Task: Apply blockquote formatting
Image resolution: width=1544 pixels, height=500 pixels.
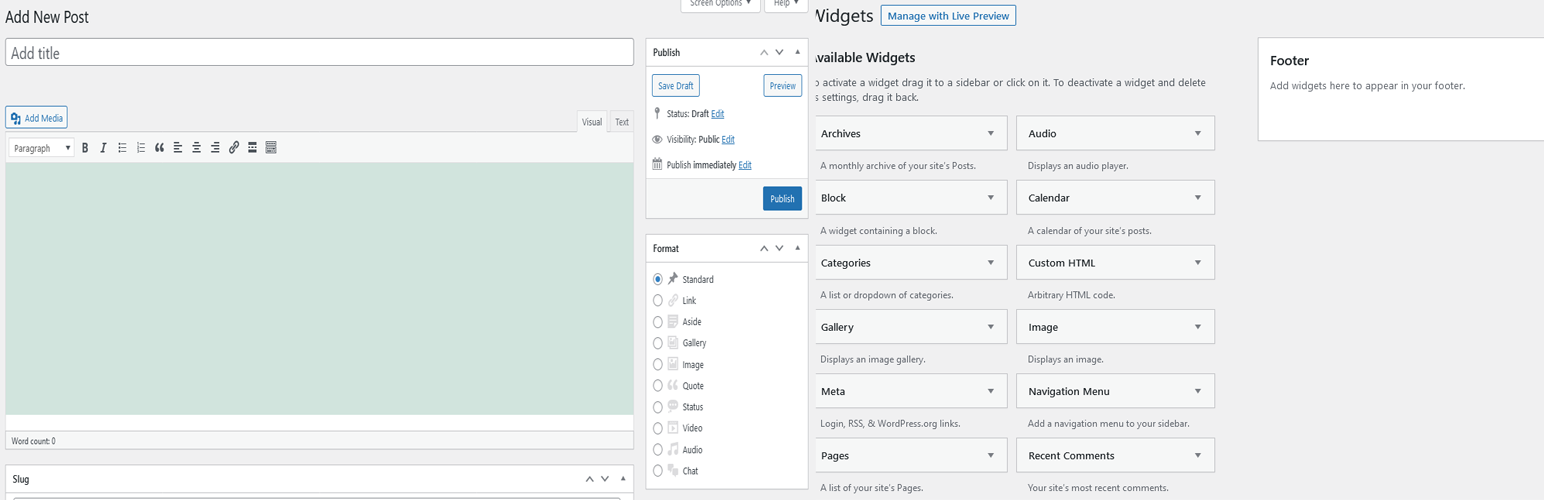Action: tap(159, 148)
